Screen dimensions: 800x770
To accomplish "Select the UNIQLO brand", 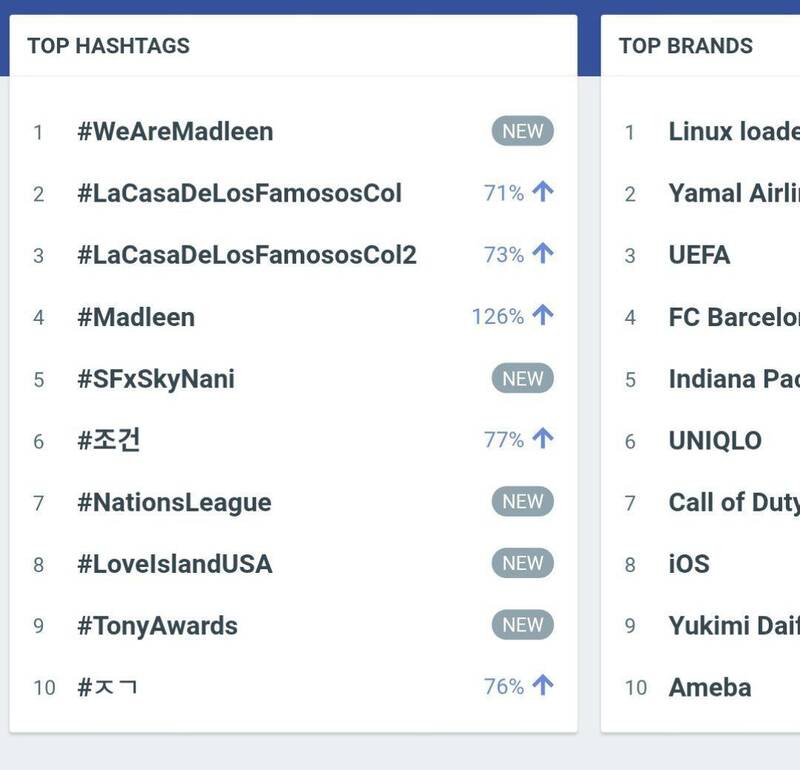I will pos(715,441).
